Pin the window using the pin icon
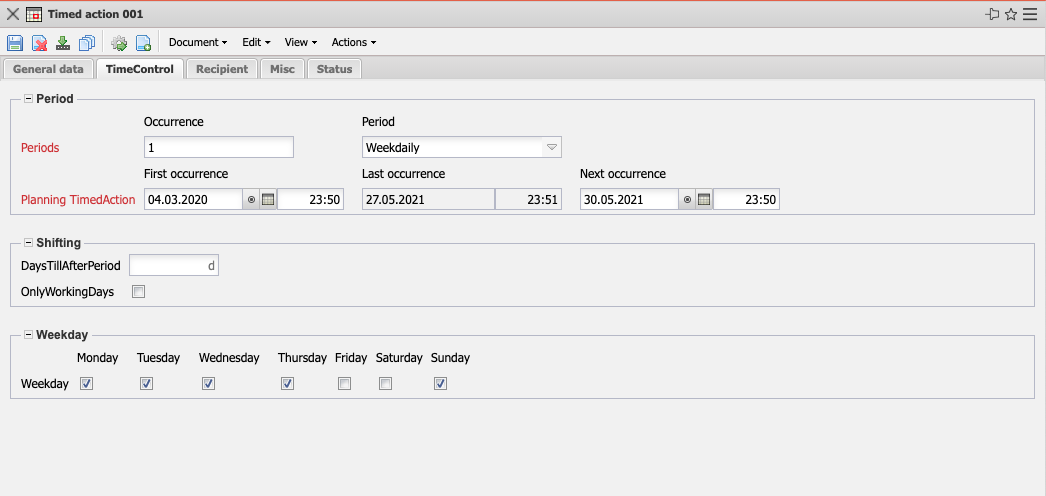Image resolution: width=1046 pixels, height=496 pixels. tap(993, 14)
